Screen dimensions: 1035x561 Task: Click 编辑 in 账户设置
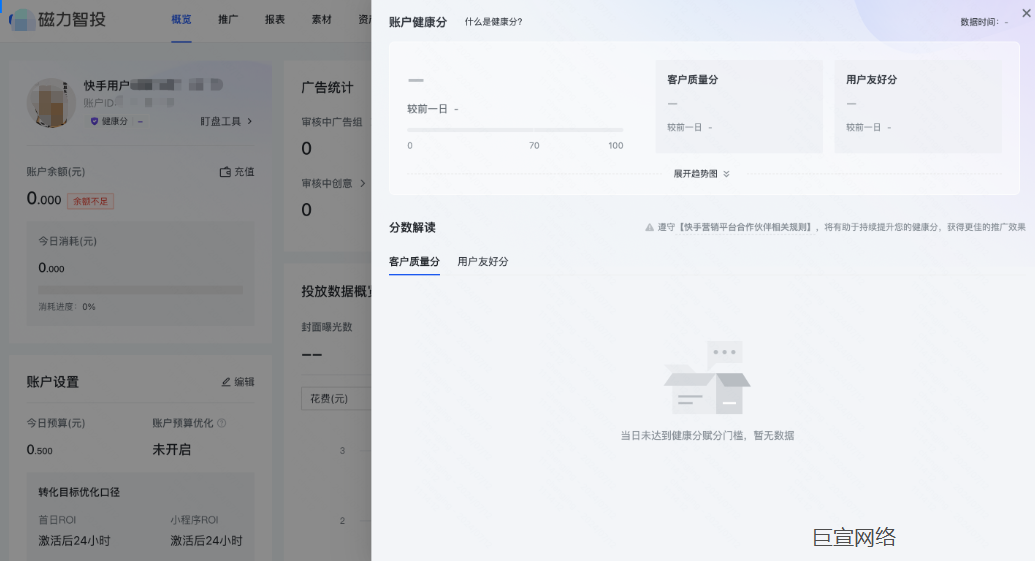coord(238,381)
